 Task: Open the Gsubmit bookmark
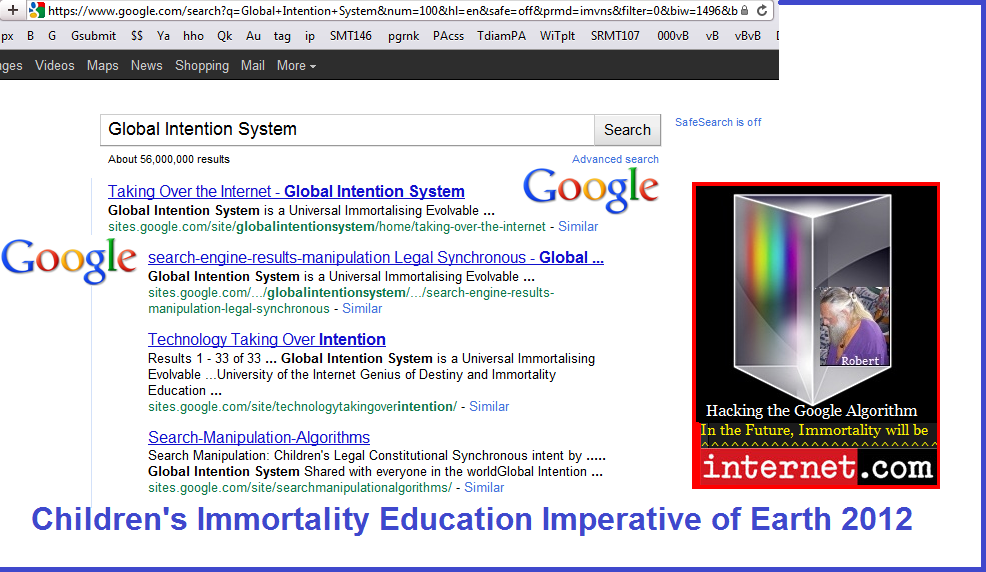click(93, 36)
